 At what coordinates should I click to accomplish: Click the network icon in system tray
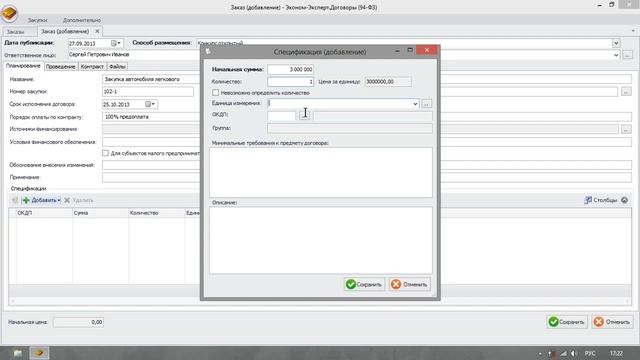pos(563,353)
